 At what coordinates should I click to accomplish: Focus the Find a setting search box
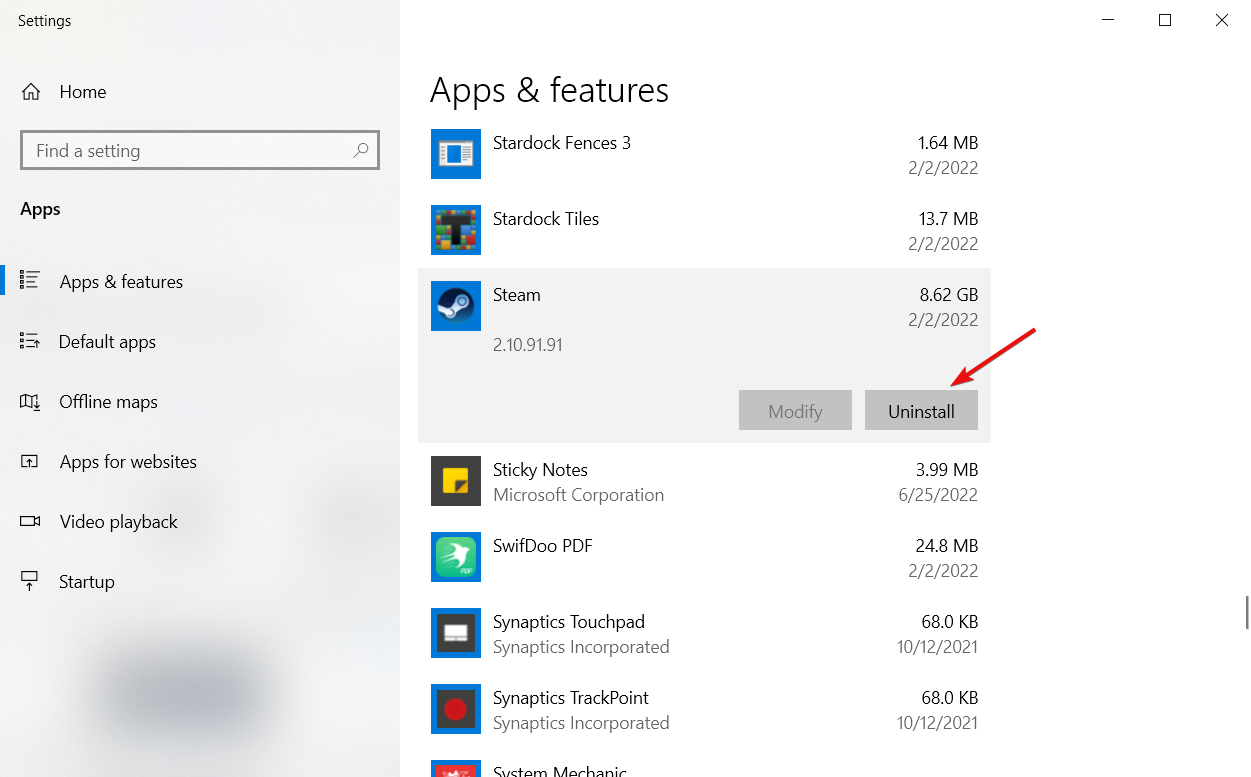200,151
